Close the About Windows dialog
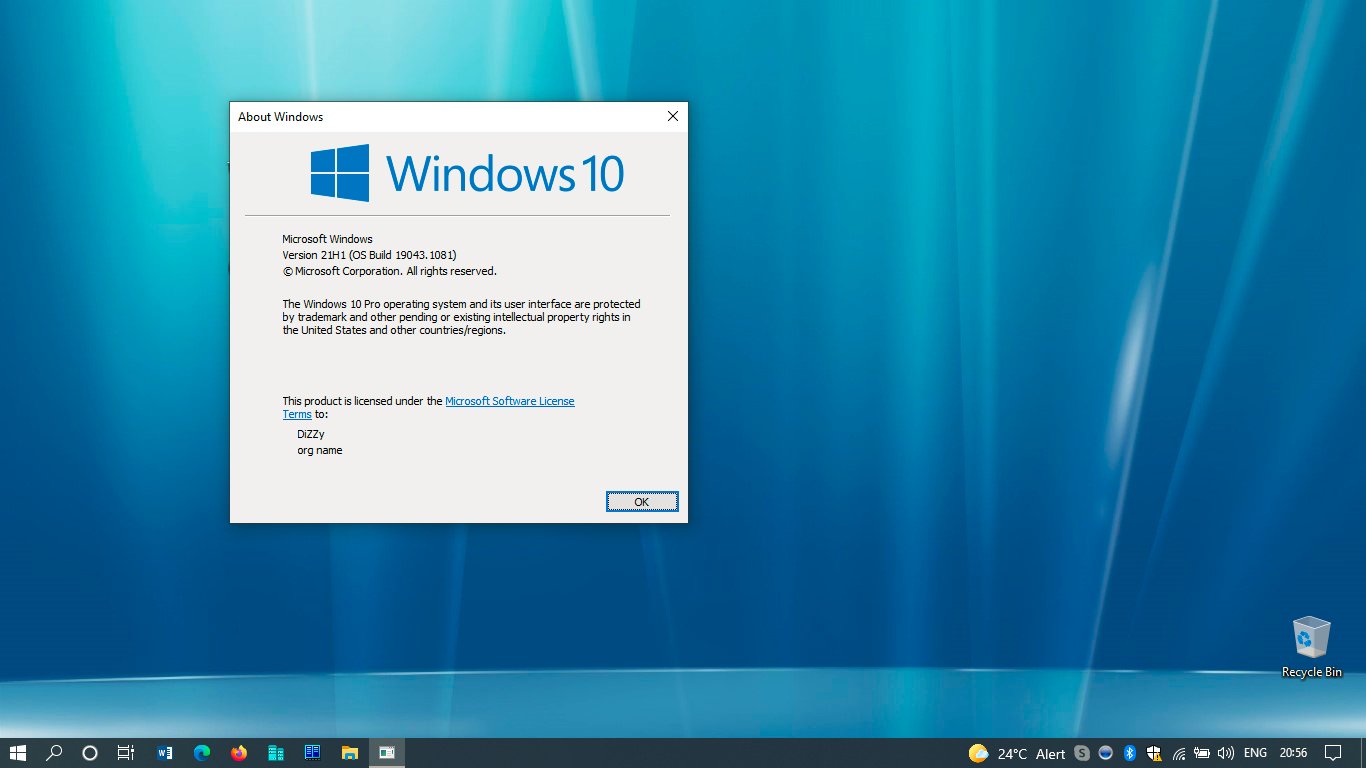The image size is (1366, 768). 673,117
